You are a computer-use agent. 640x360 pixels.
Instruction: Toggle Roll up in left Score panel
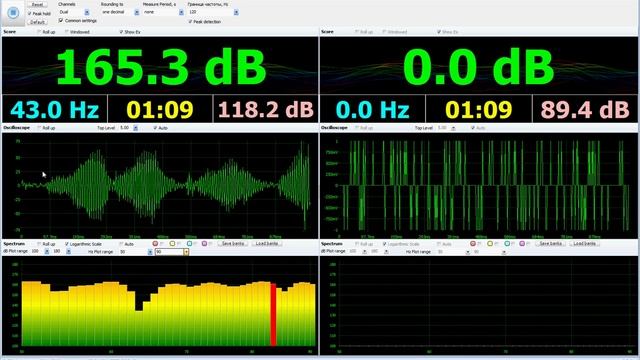click(39, 32)
